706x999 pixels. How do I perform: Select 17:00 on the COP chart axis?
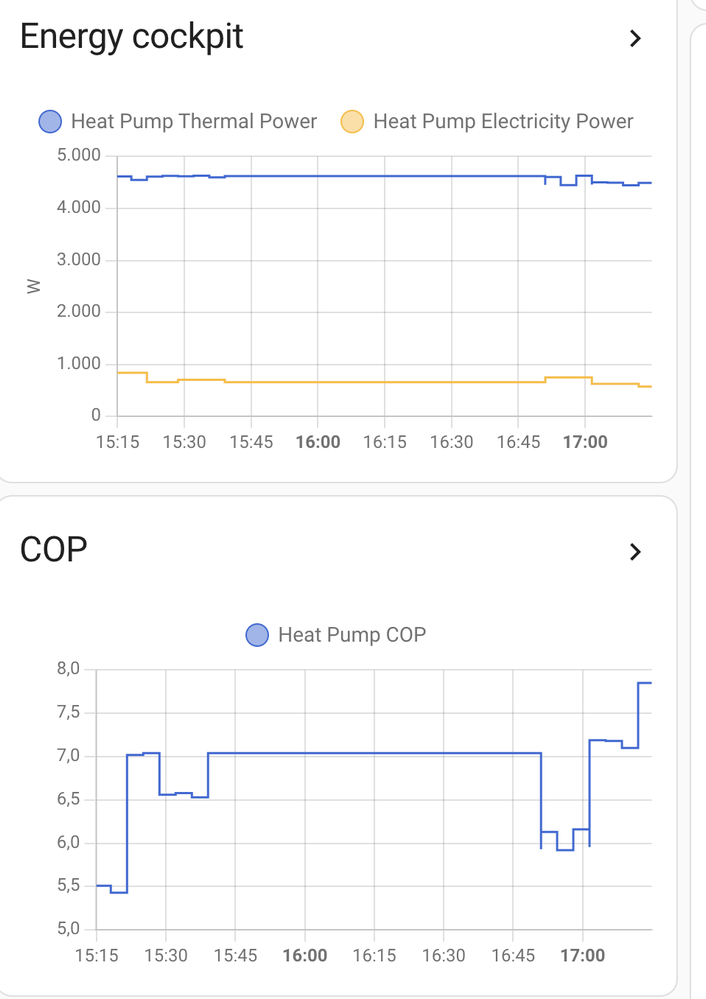(x=582, y=956)
